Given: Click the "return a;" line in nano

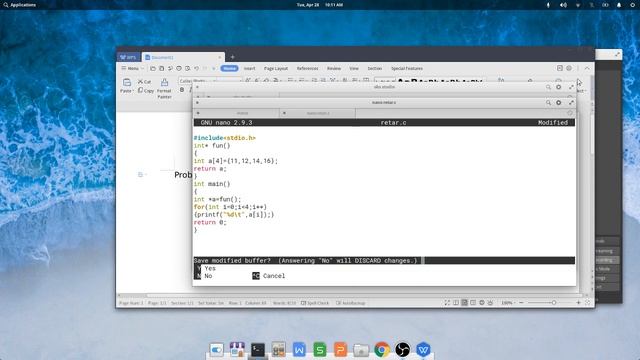Looking at the screenshot, I should [210, 169].
